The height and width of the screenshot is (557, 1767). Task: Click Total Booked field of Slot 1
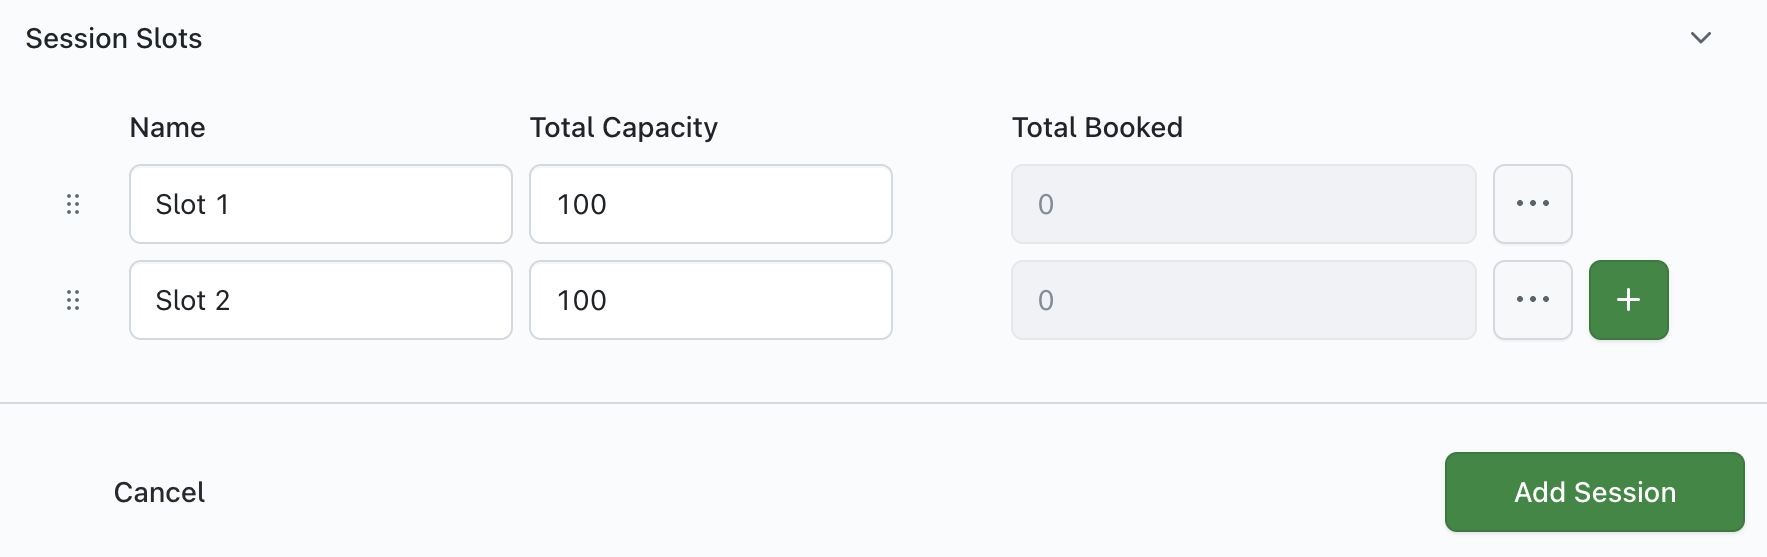pyautogui.click(x=1243, y=204)
